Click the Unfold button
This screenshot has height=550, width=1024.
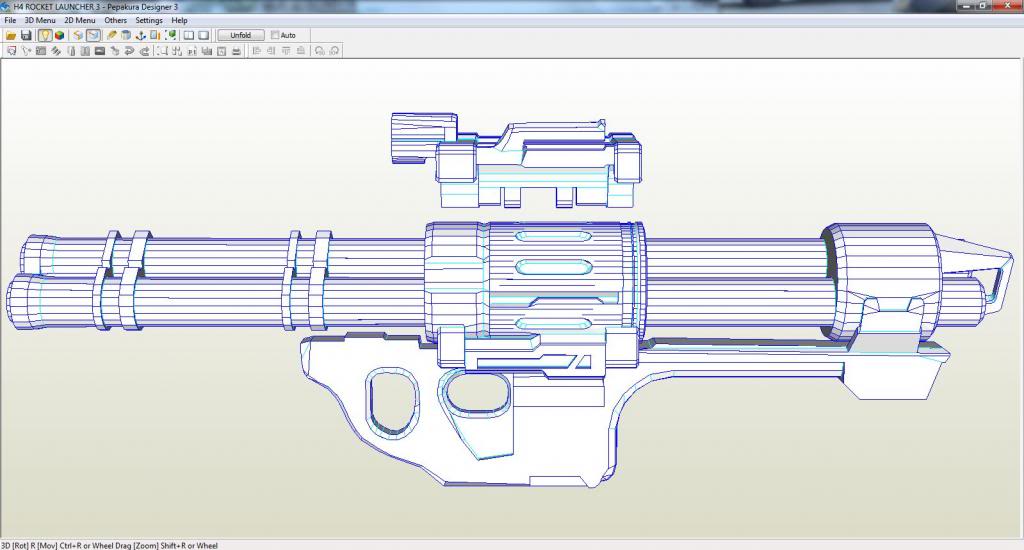240,35
